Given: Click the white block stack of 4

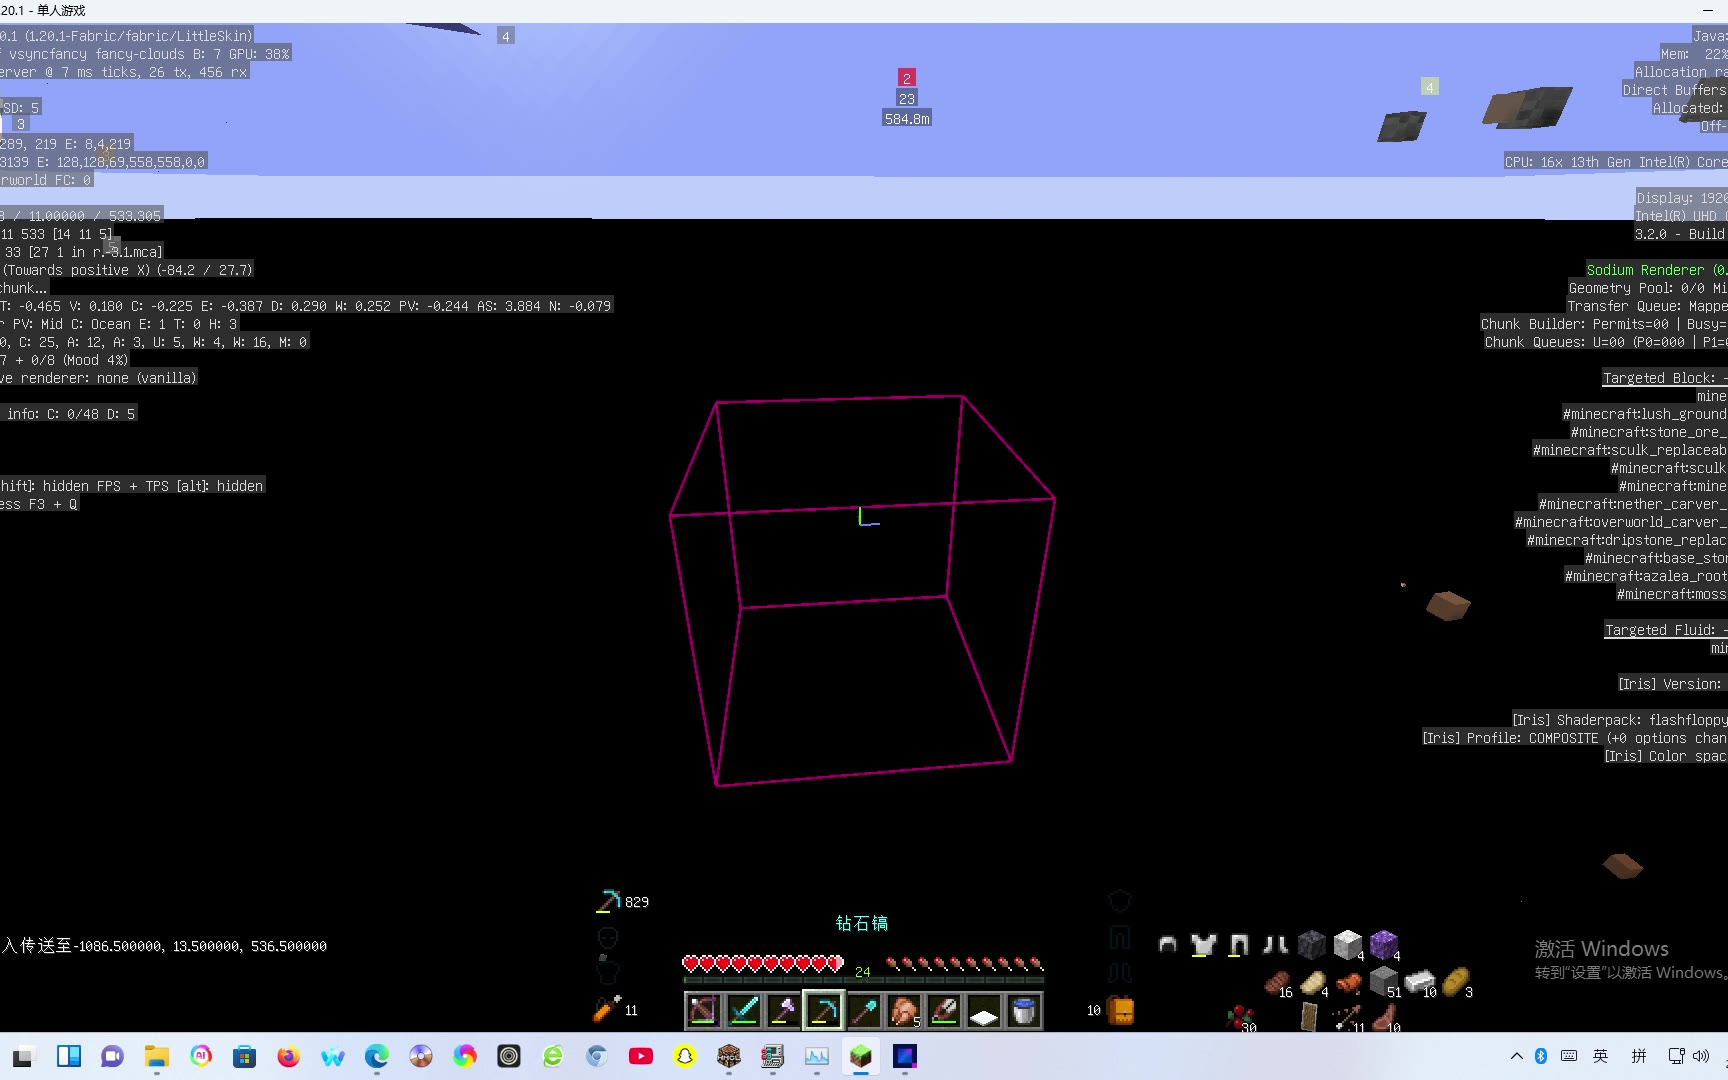Looking at the screenshot, I should point(1348,944).
